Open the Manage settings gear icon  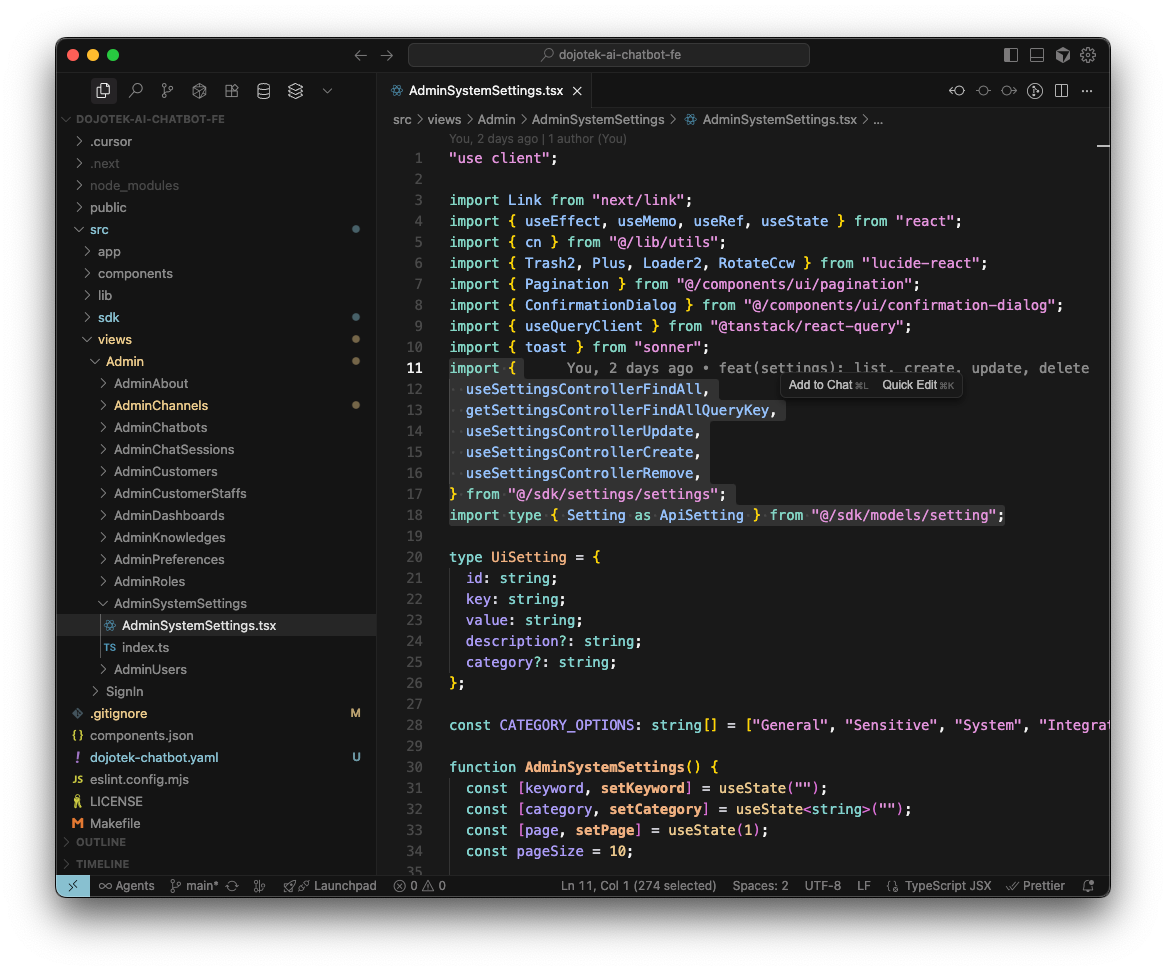1089,55
